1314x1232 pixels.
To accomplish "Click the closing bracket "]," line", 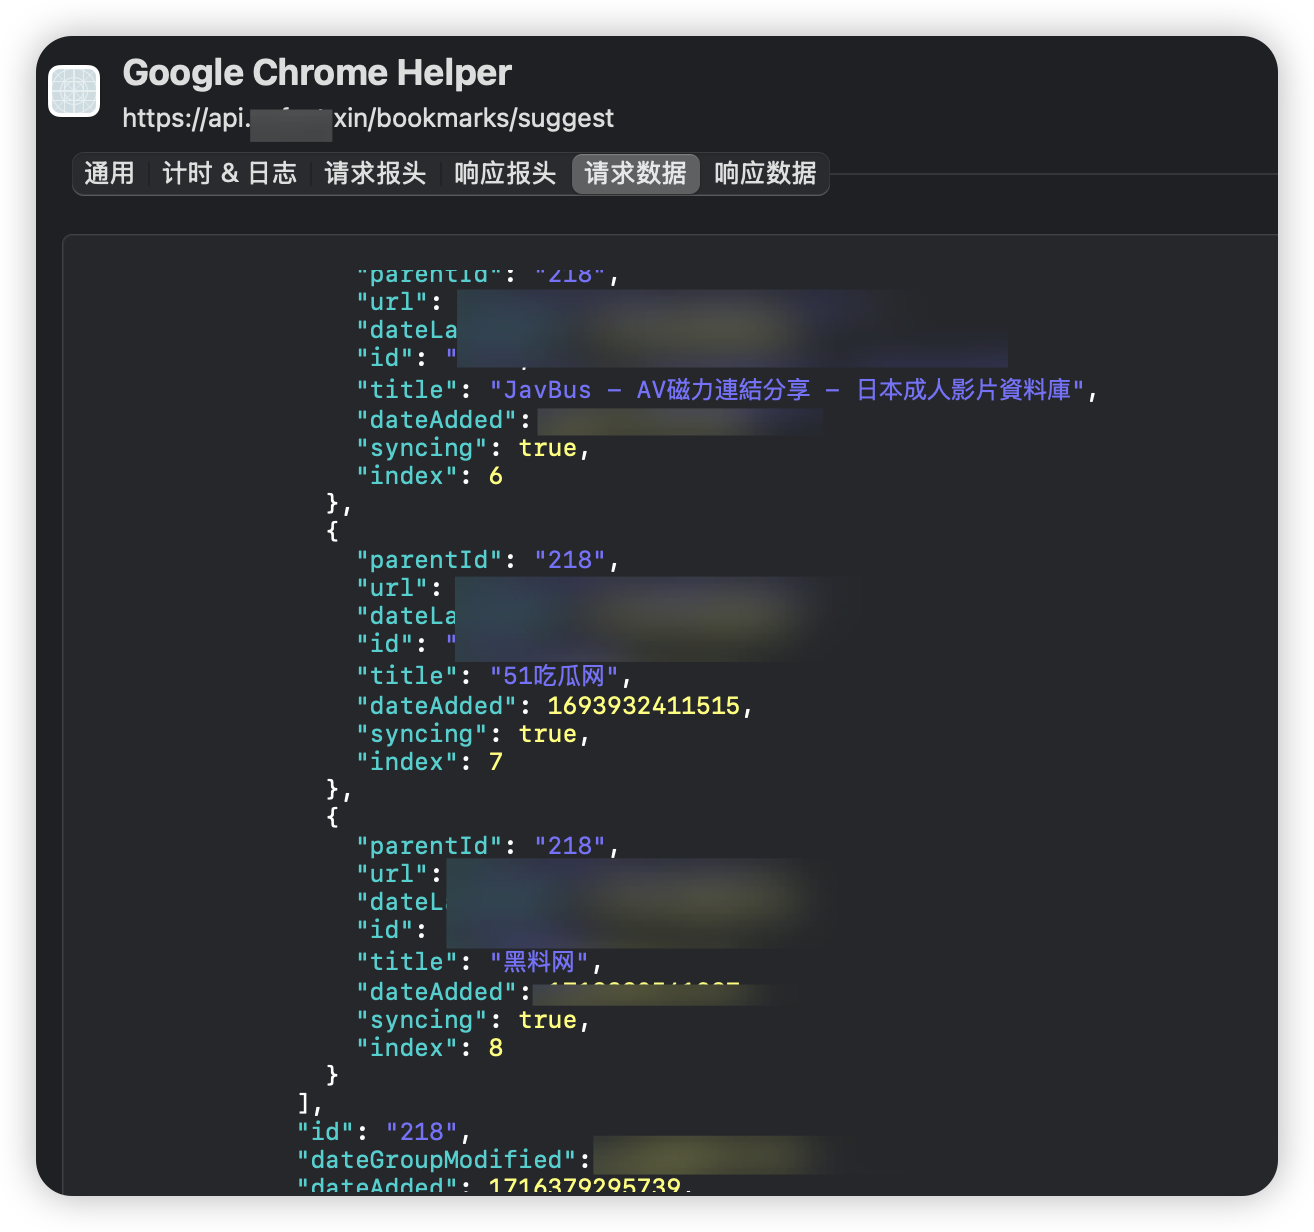I will click(x=310, y=1104).
